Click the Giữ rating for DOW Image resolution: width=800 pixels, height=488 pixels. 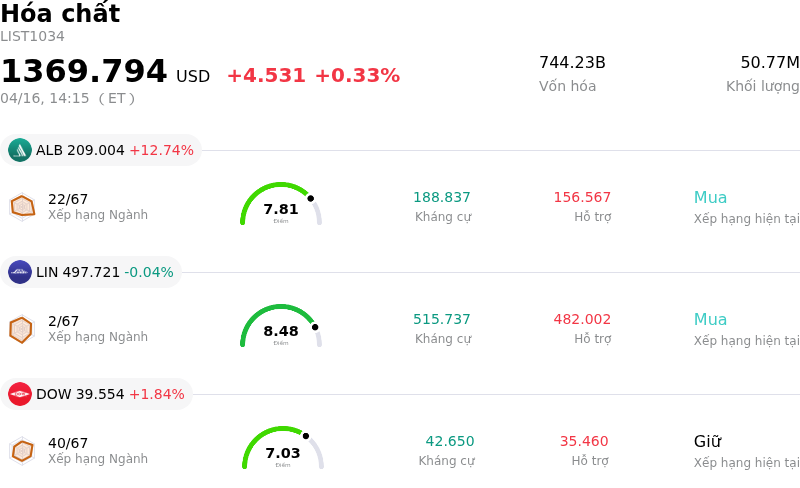707,442
